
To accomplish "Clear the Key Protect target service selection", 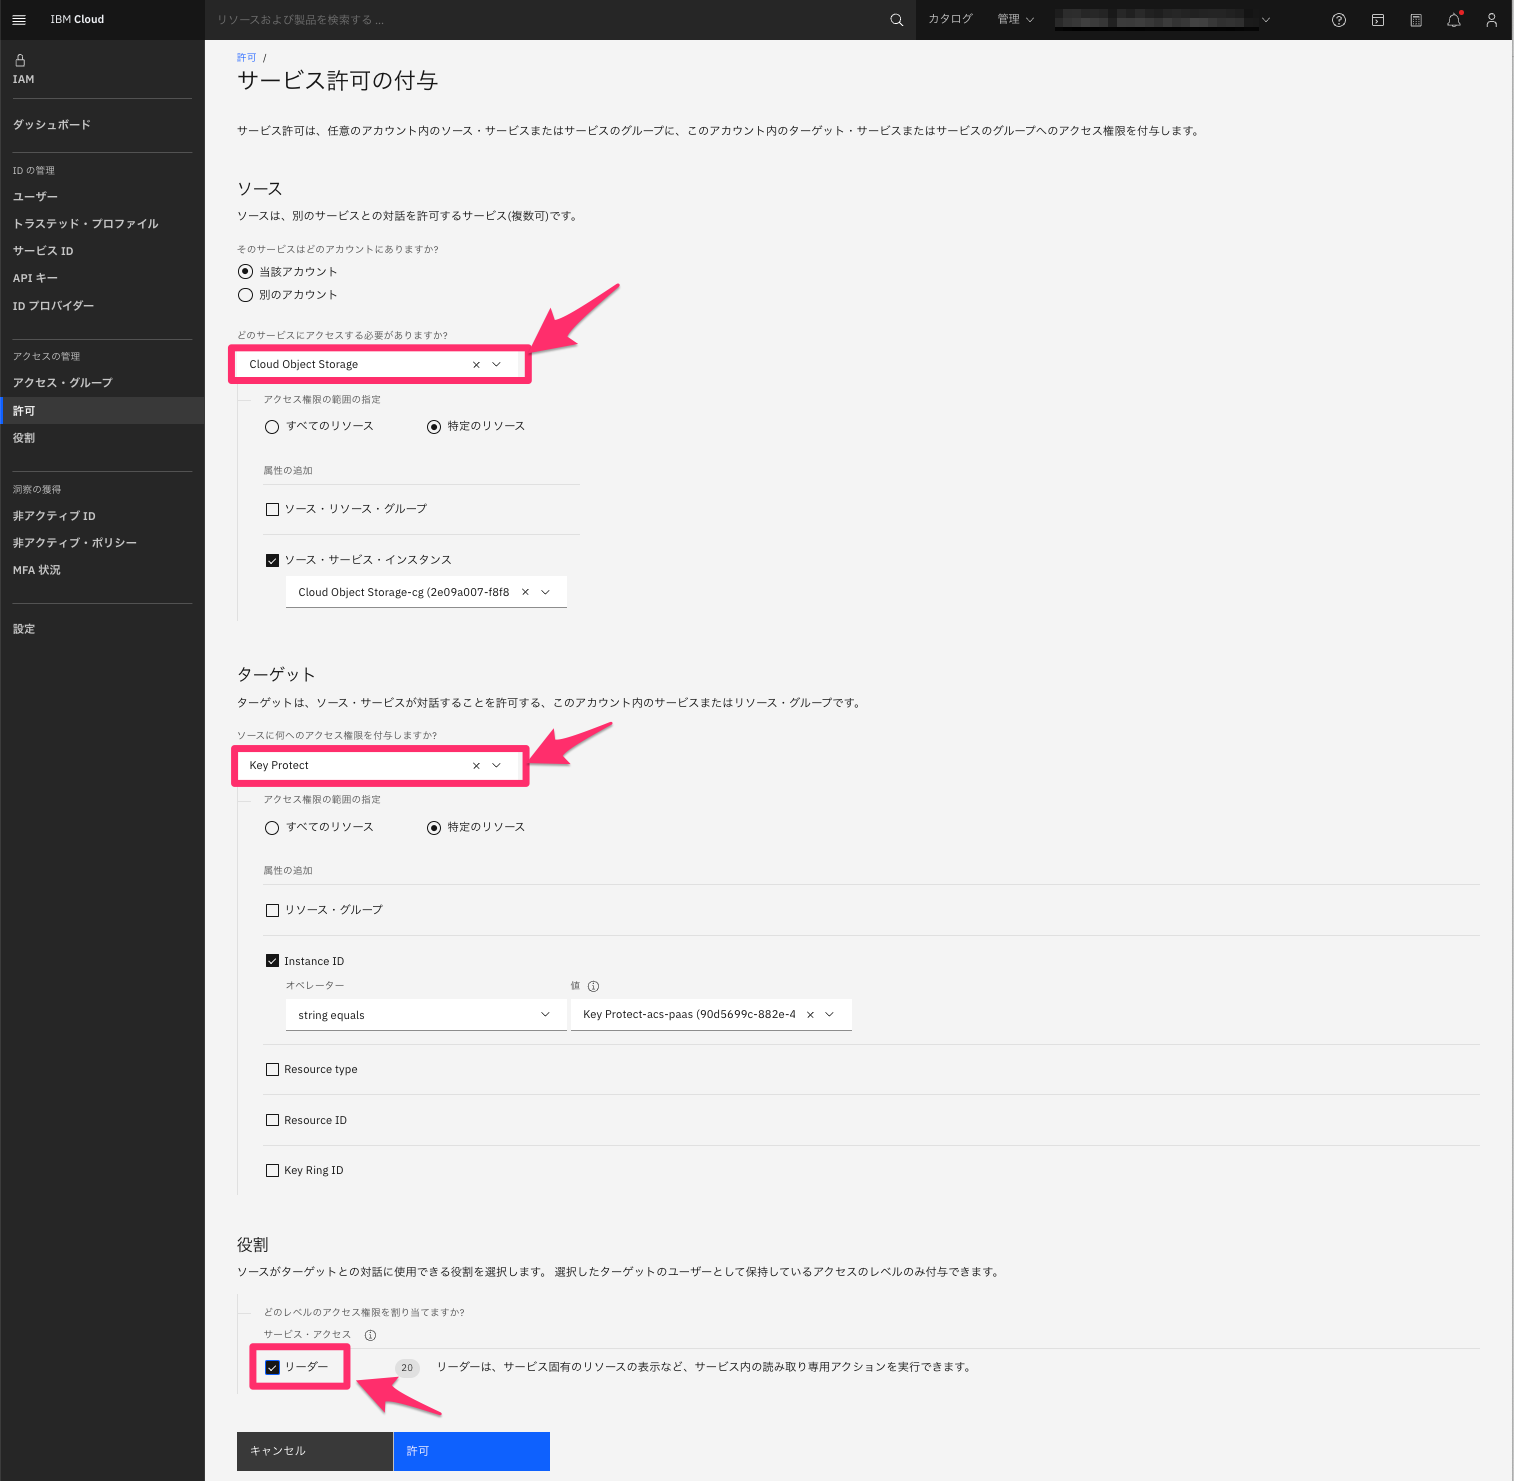I will pyautogui.click(x=476, y=766).
